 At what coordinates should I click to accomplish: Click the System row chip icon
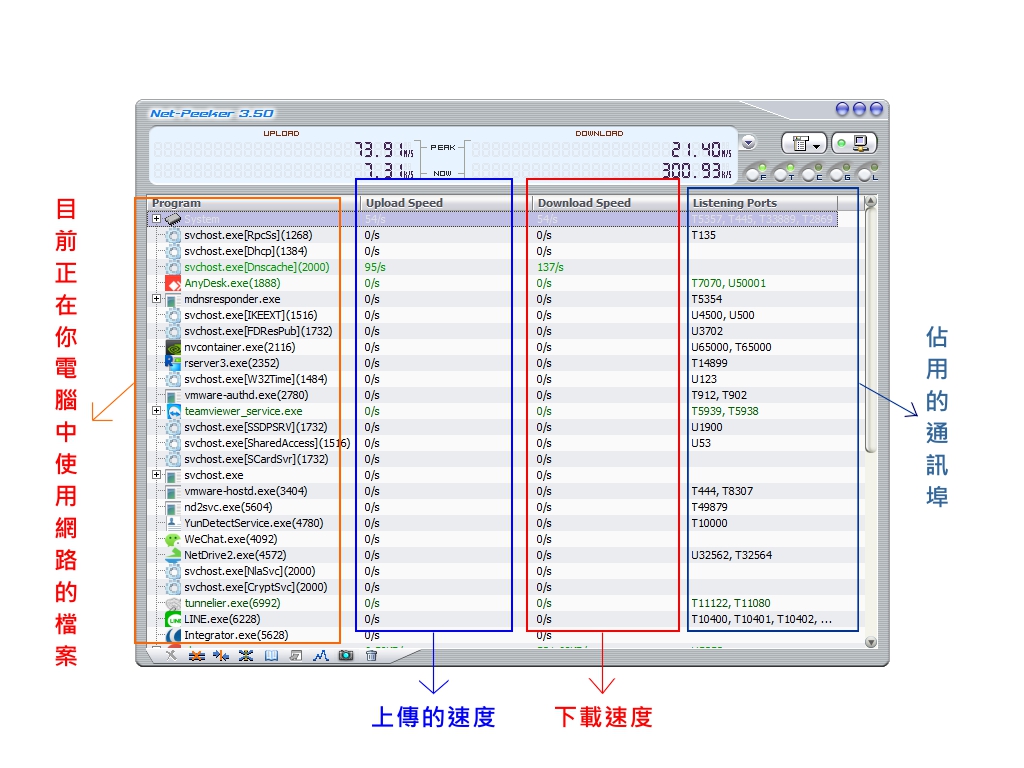click(173, 219)
